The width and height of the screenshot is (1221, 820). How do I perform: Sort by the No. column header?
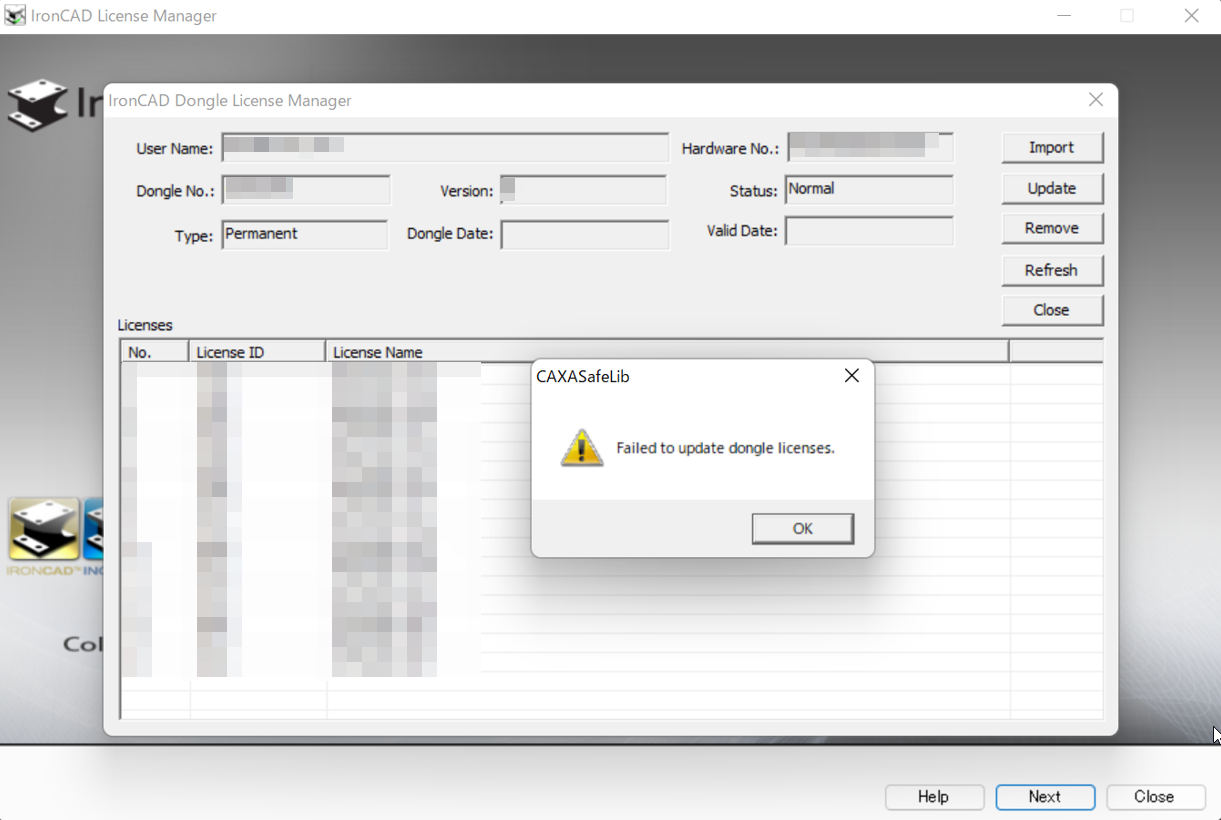point(155,352)
